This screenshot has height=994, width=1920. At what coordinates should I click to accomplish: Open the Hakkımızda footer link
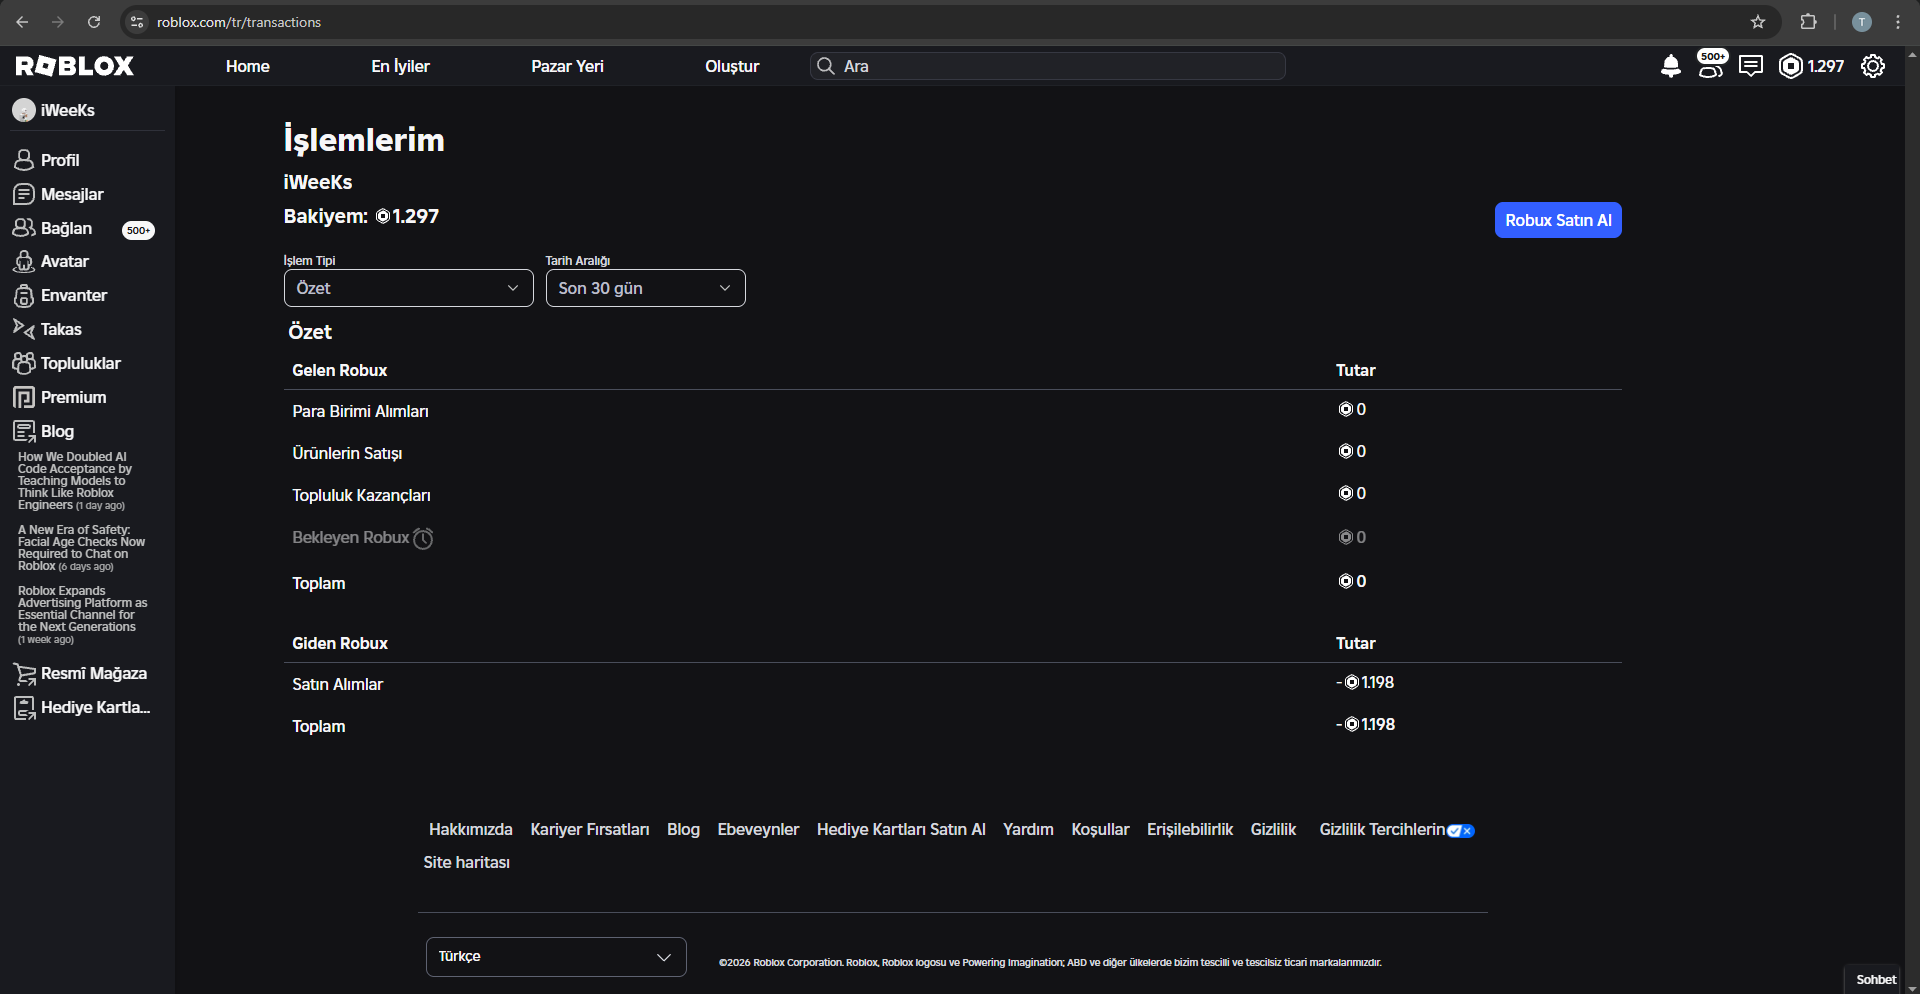[x=471, y=830]
